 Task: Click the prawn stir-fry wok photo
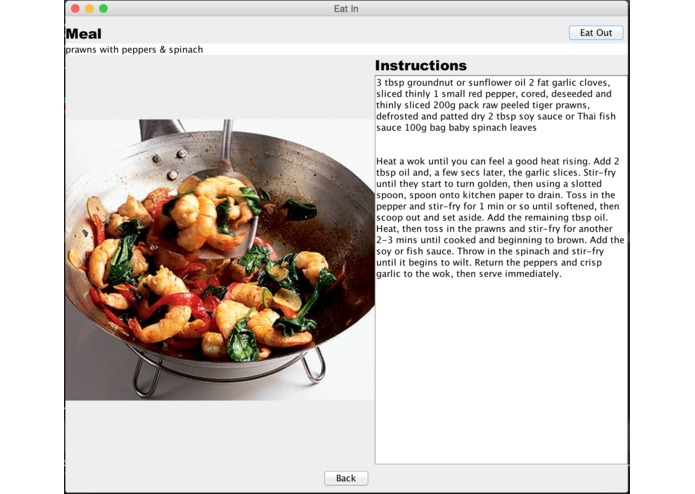click(220, 260)
